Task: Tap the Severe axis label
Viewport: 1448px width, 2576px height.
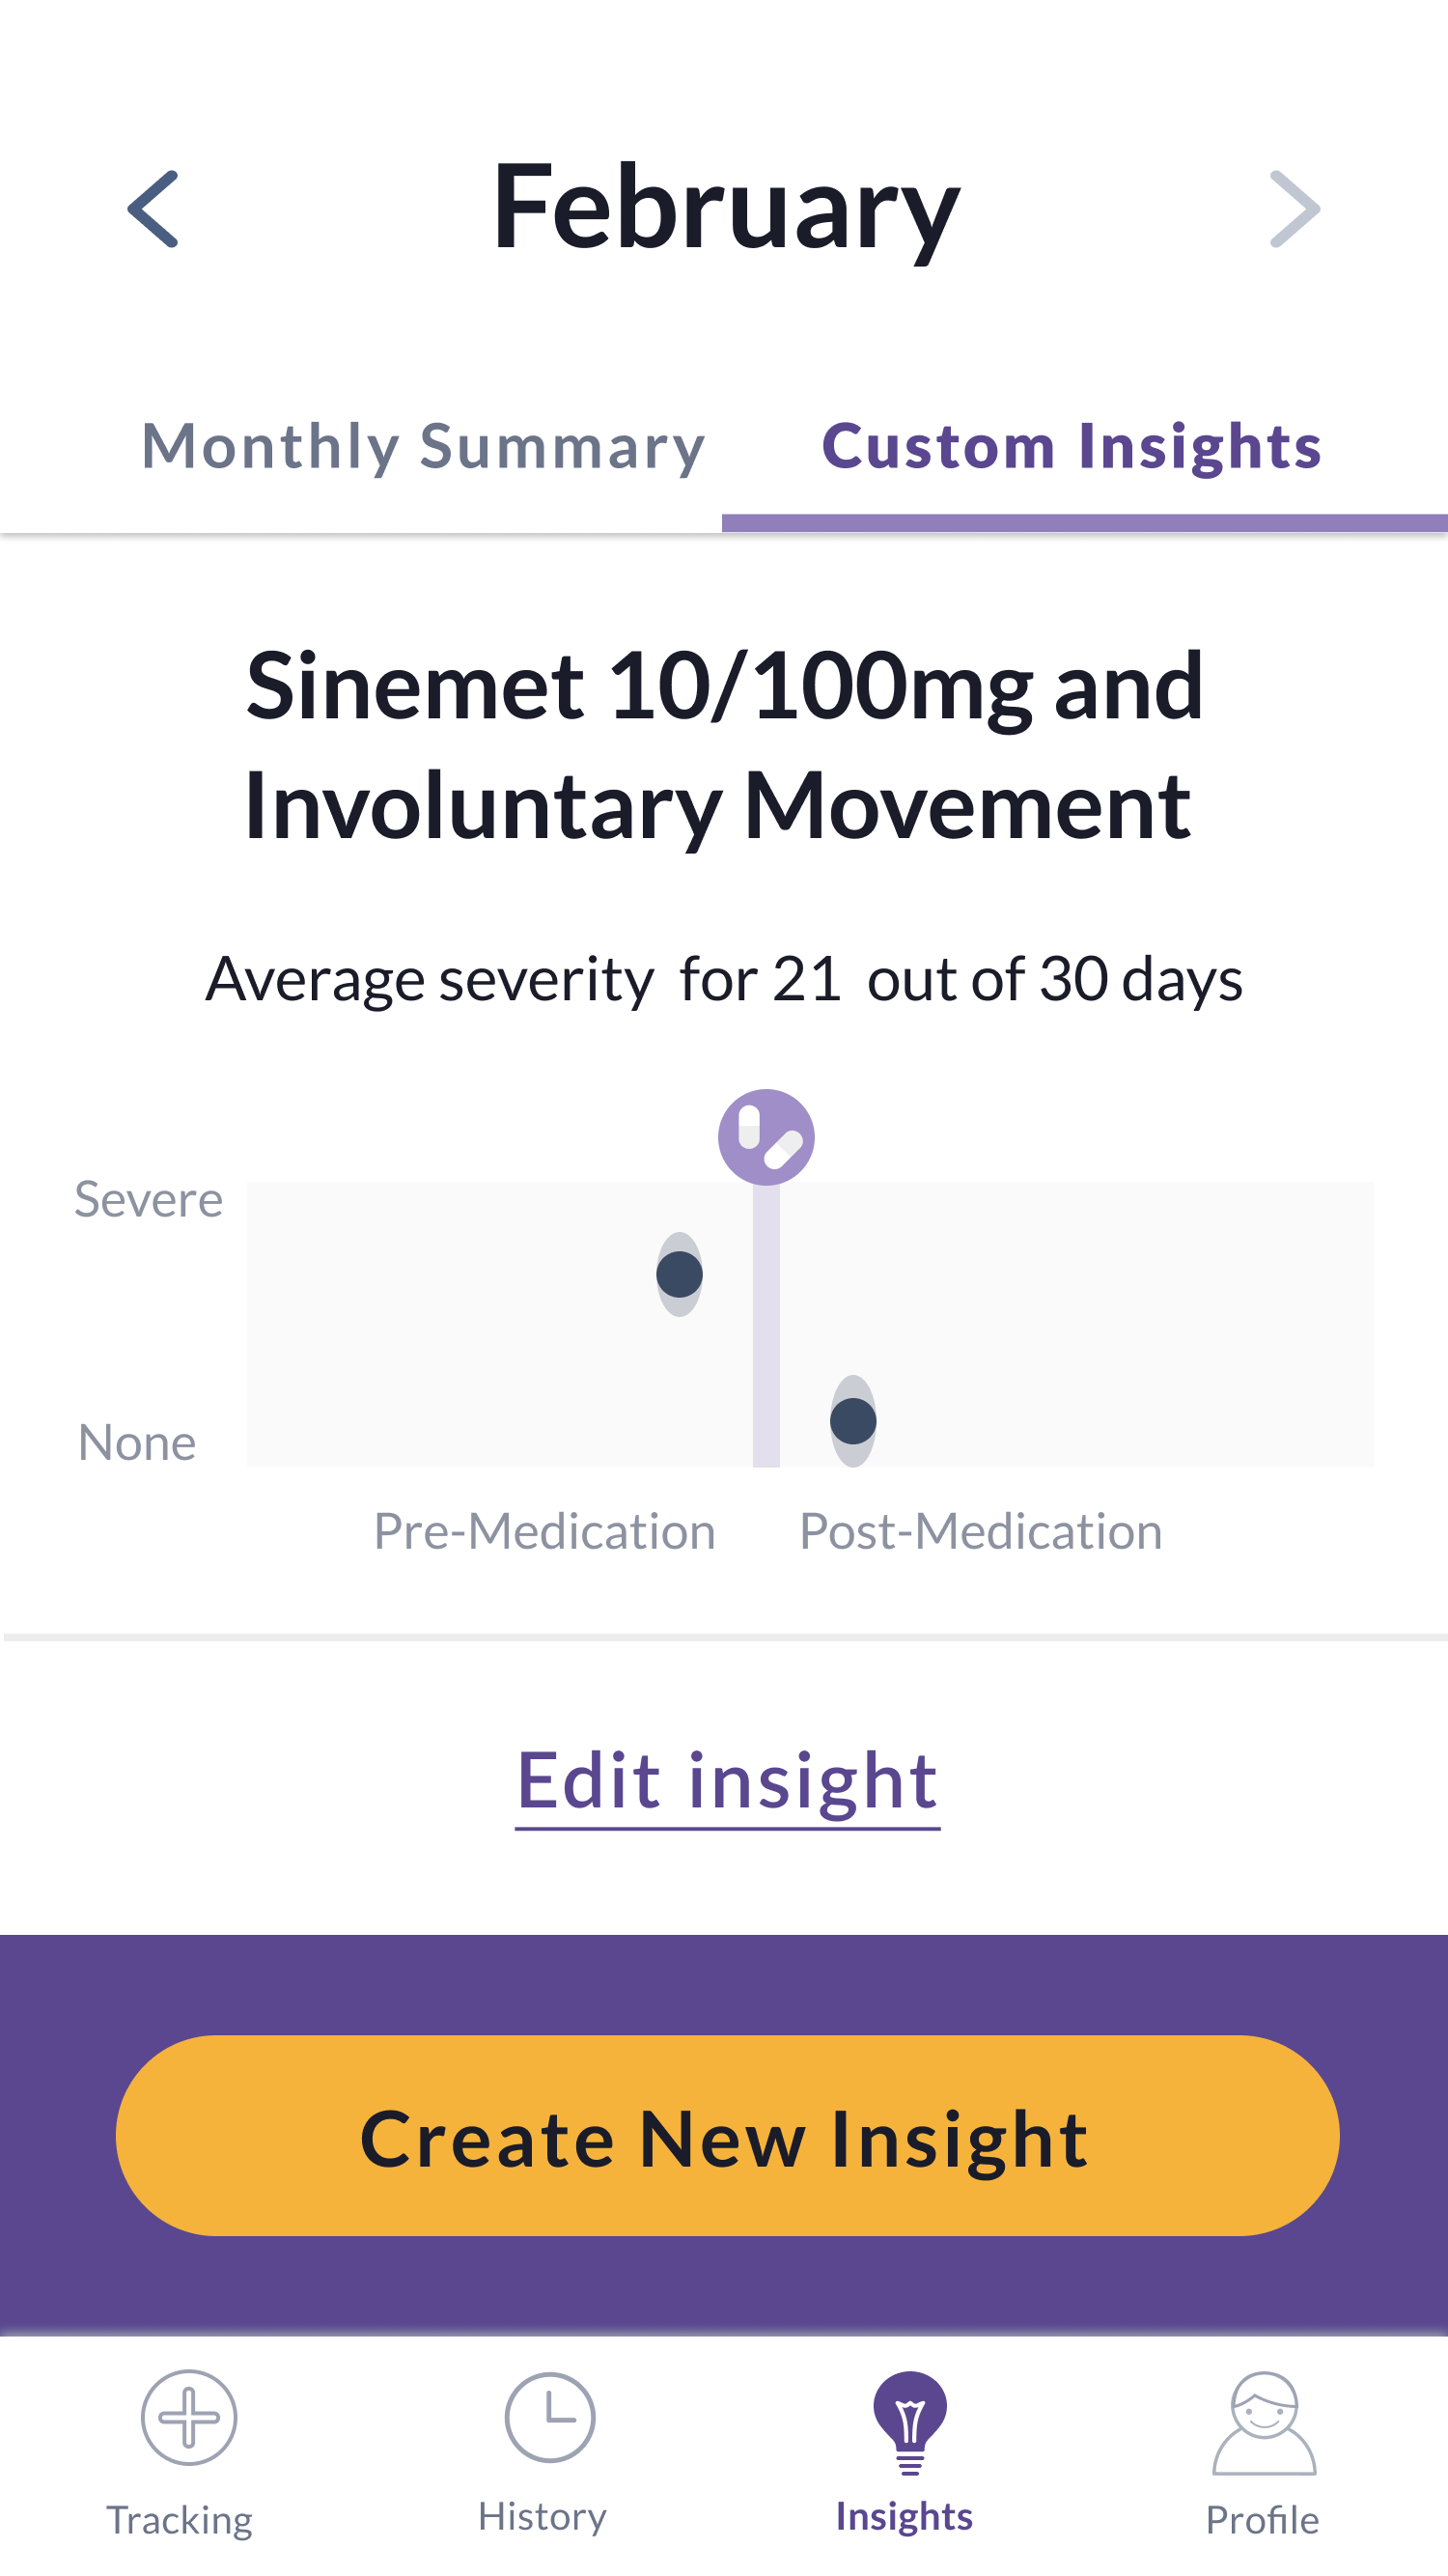Action: (x=148, y=1199)
